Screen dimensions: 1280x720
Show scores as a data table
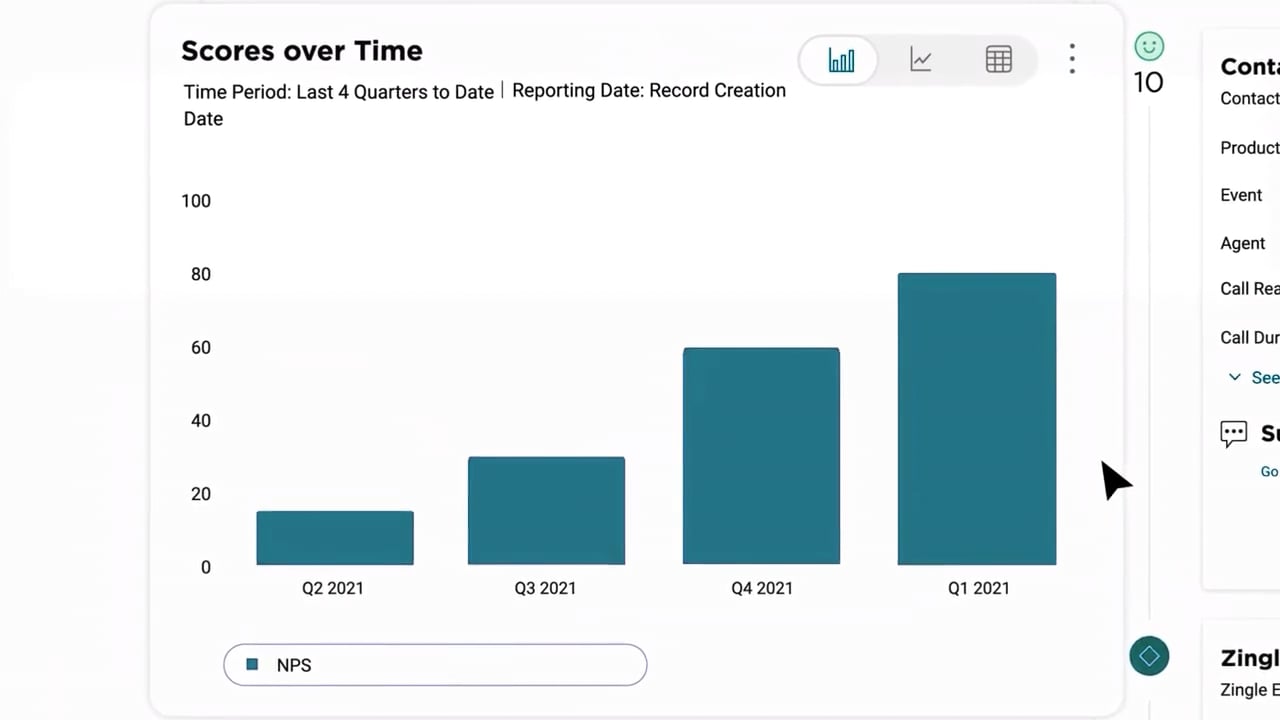point(998,60)
